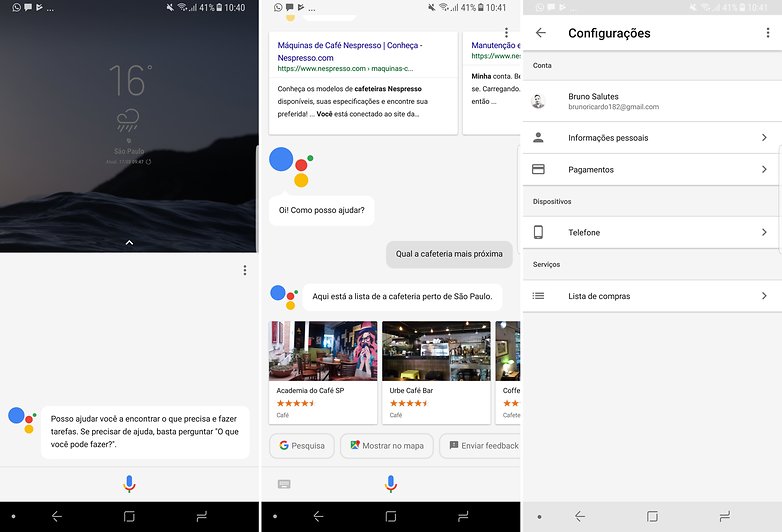Viewport: 782px width, 532px height.
Task: Open the keyboard input icon
Action: click(284, 484)
